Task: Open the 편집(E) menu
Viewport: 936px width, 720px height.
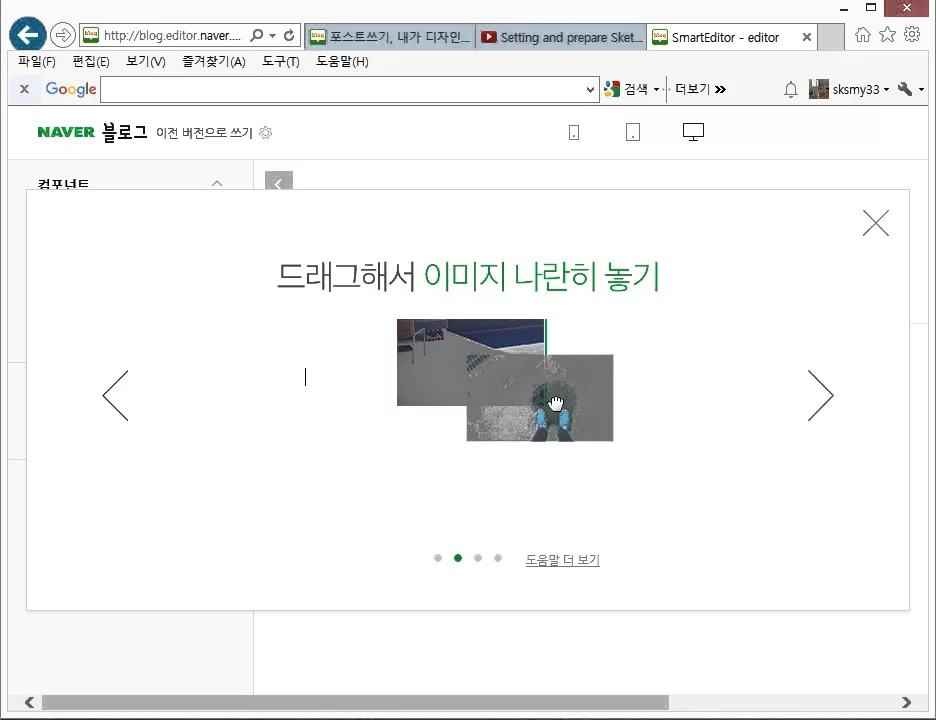Action: tap(91, 61)
